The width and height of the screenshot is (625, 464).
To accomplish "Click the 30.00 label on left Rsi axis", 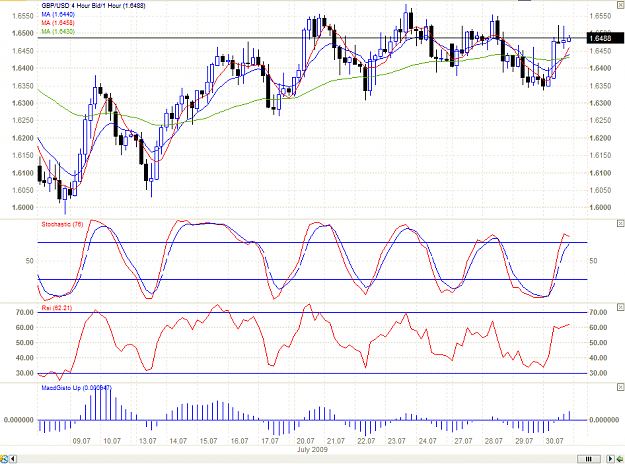I will click(x=24, y=373).
